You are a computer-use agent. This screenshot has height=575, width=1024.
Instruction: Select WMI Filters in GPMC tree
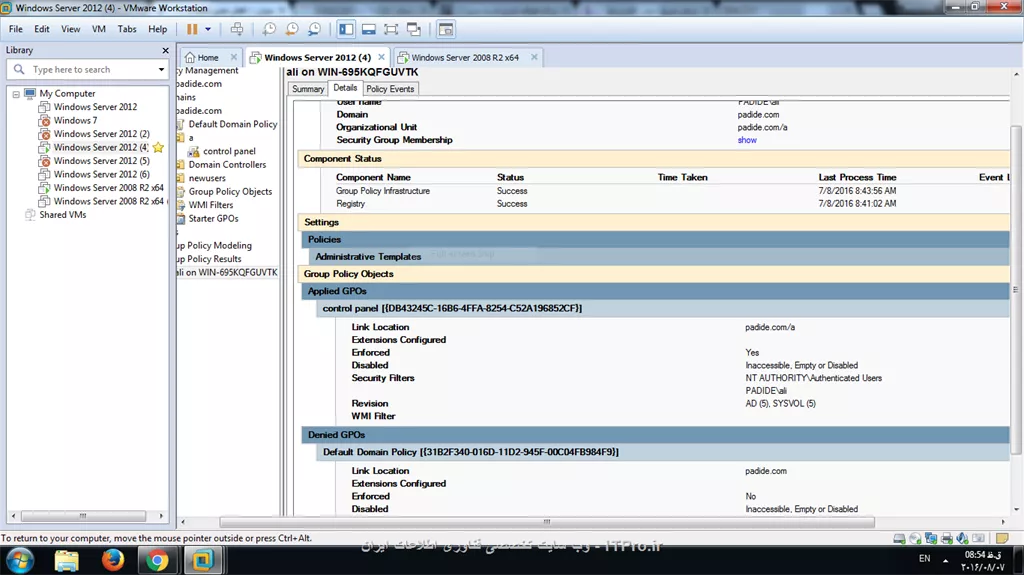point(210,205)
